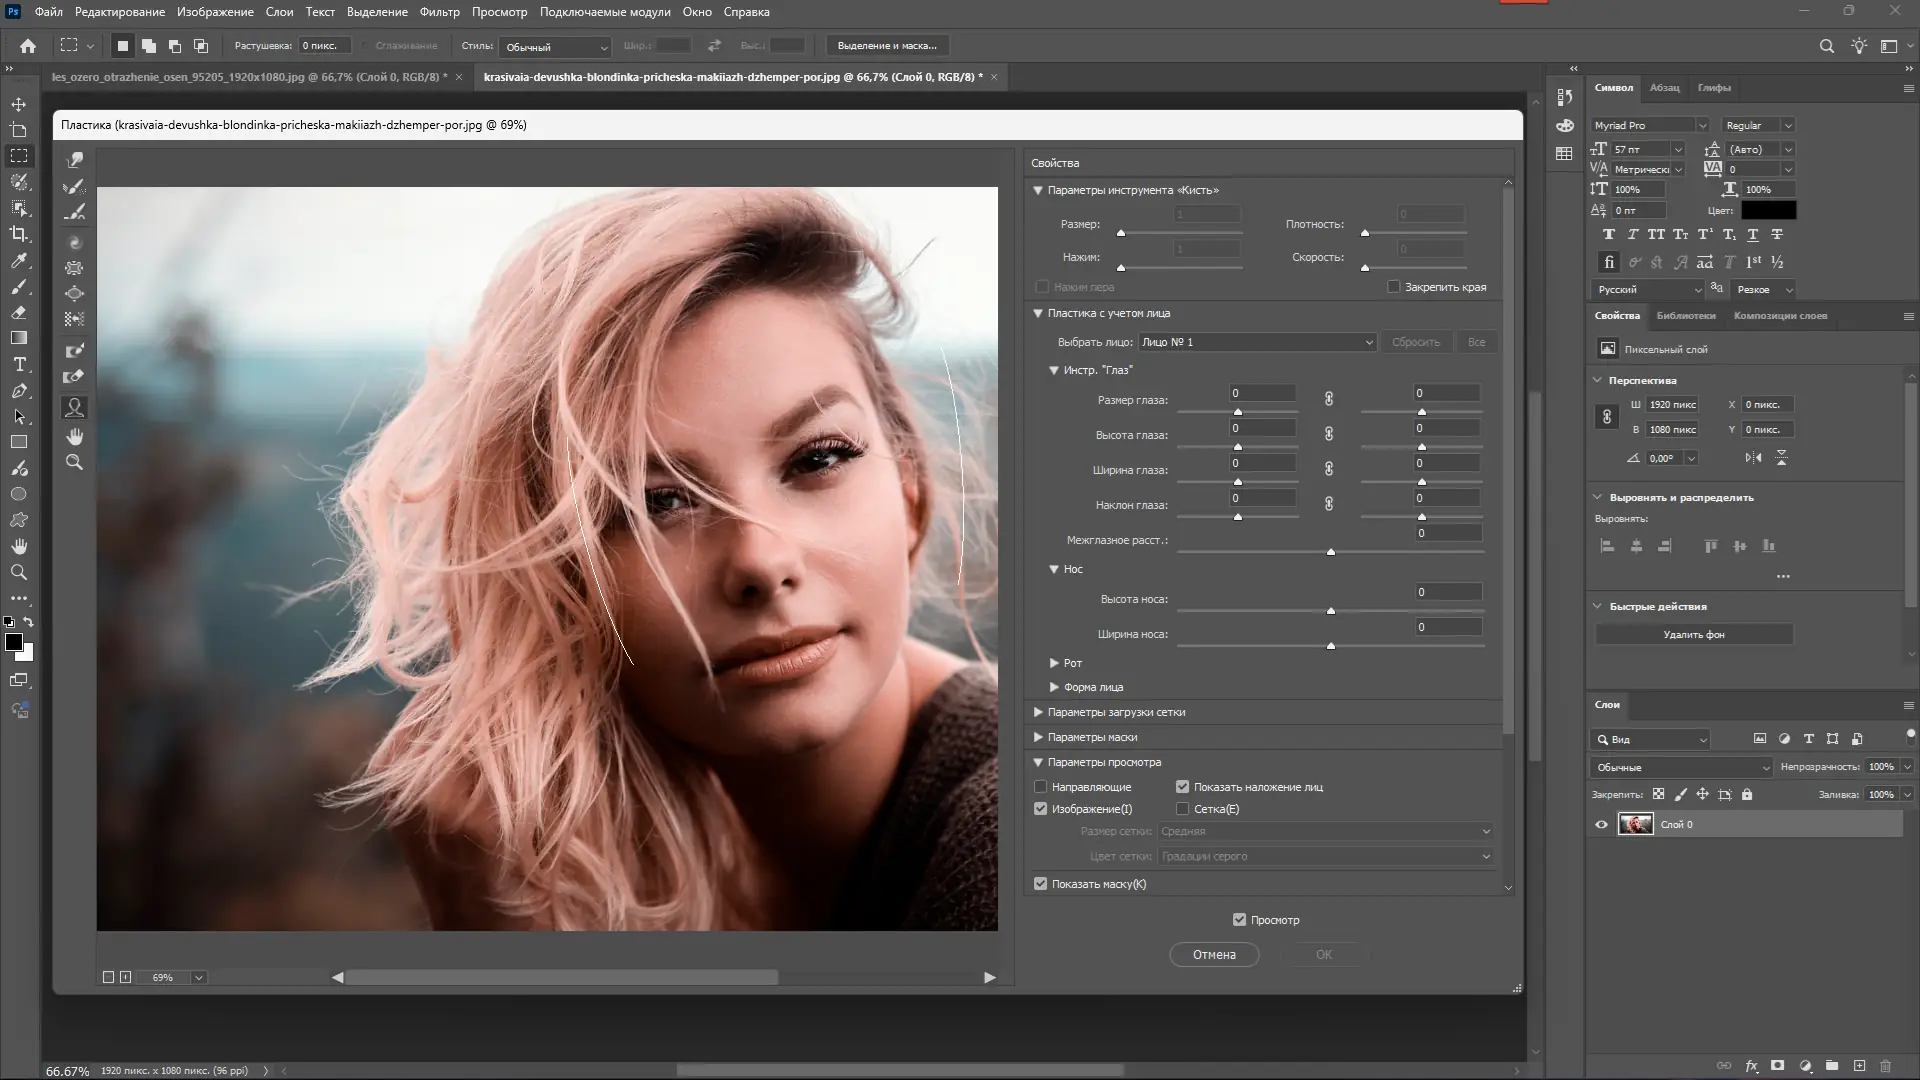Open the Фильтр menu
Viewport: 1920px width, 1080px height.
pos(439,12)
